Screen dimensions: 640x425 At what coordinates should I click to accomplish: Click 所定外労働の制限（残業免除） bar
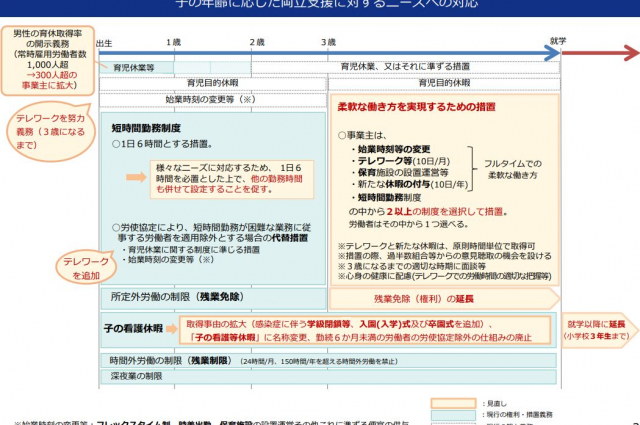pyautogui.click(x=213, y=298)
